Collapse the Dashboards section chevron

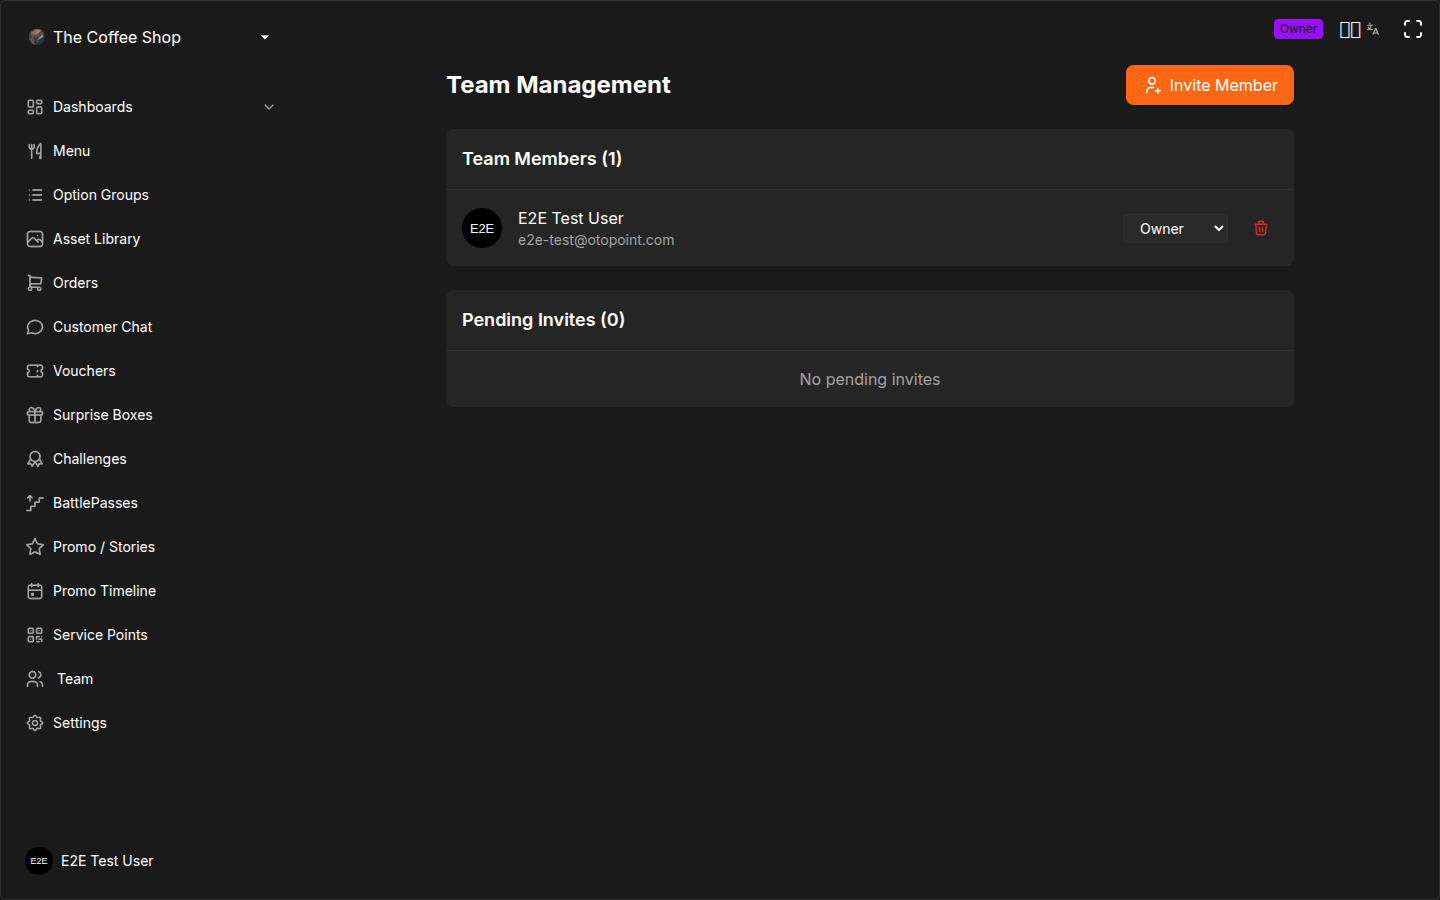[268, 106]
